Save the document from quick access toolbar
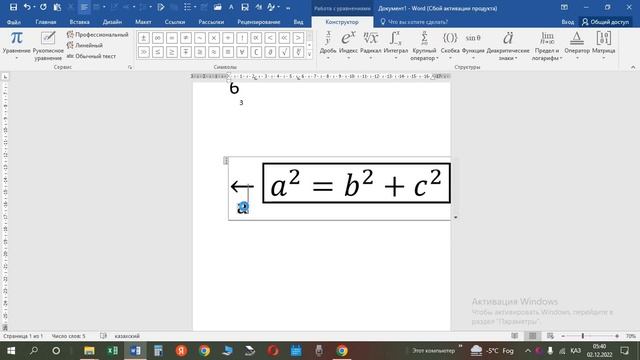 [13, 7]
